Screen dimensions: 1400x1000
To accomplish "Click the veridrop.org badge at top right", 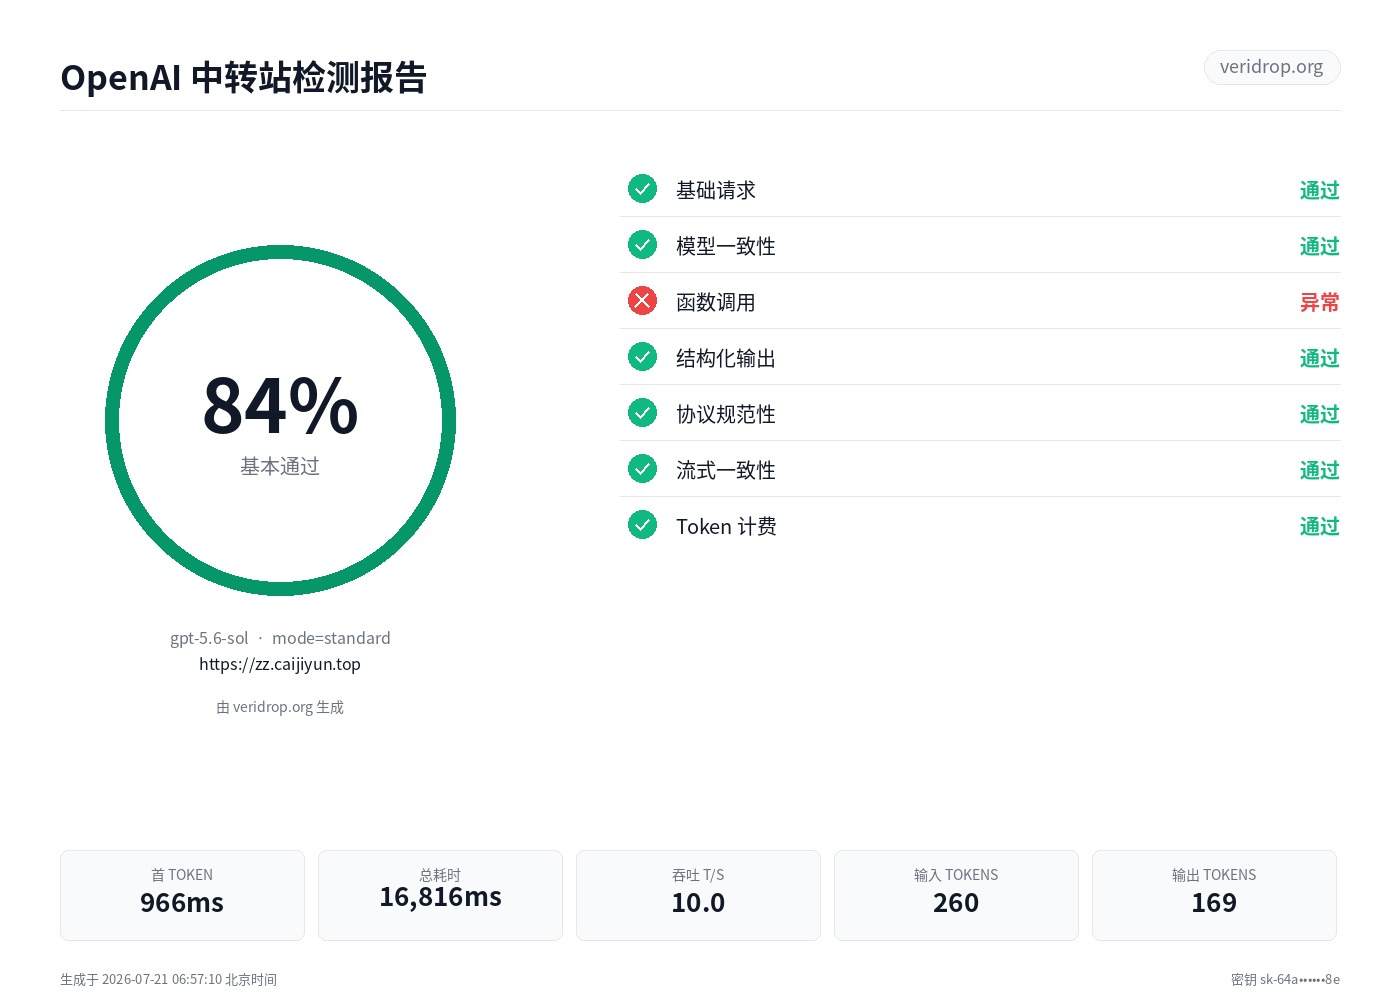I will 1271,67.
